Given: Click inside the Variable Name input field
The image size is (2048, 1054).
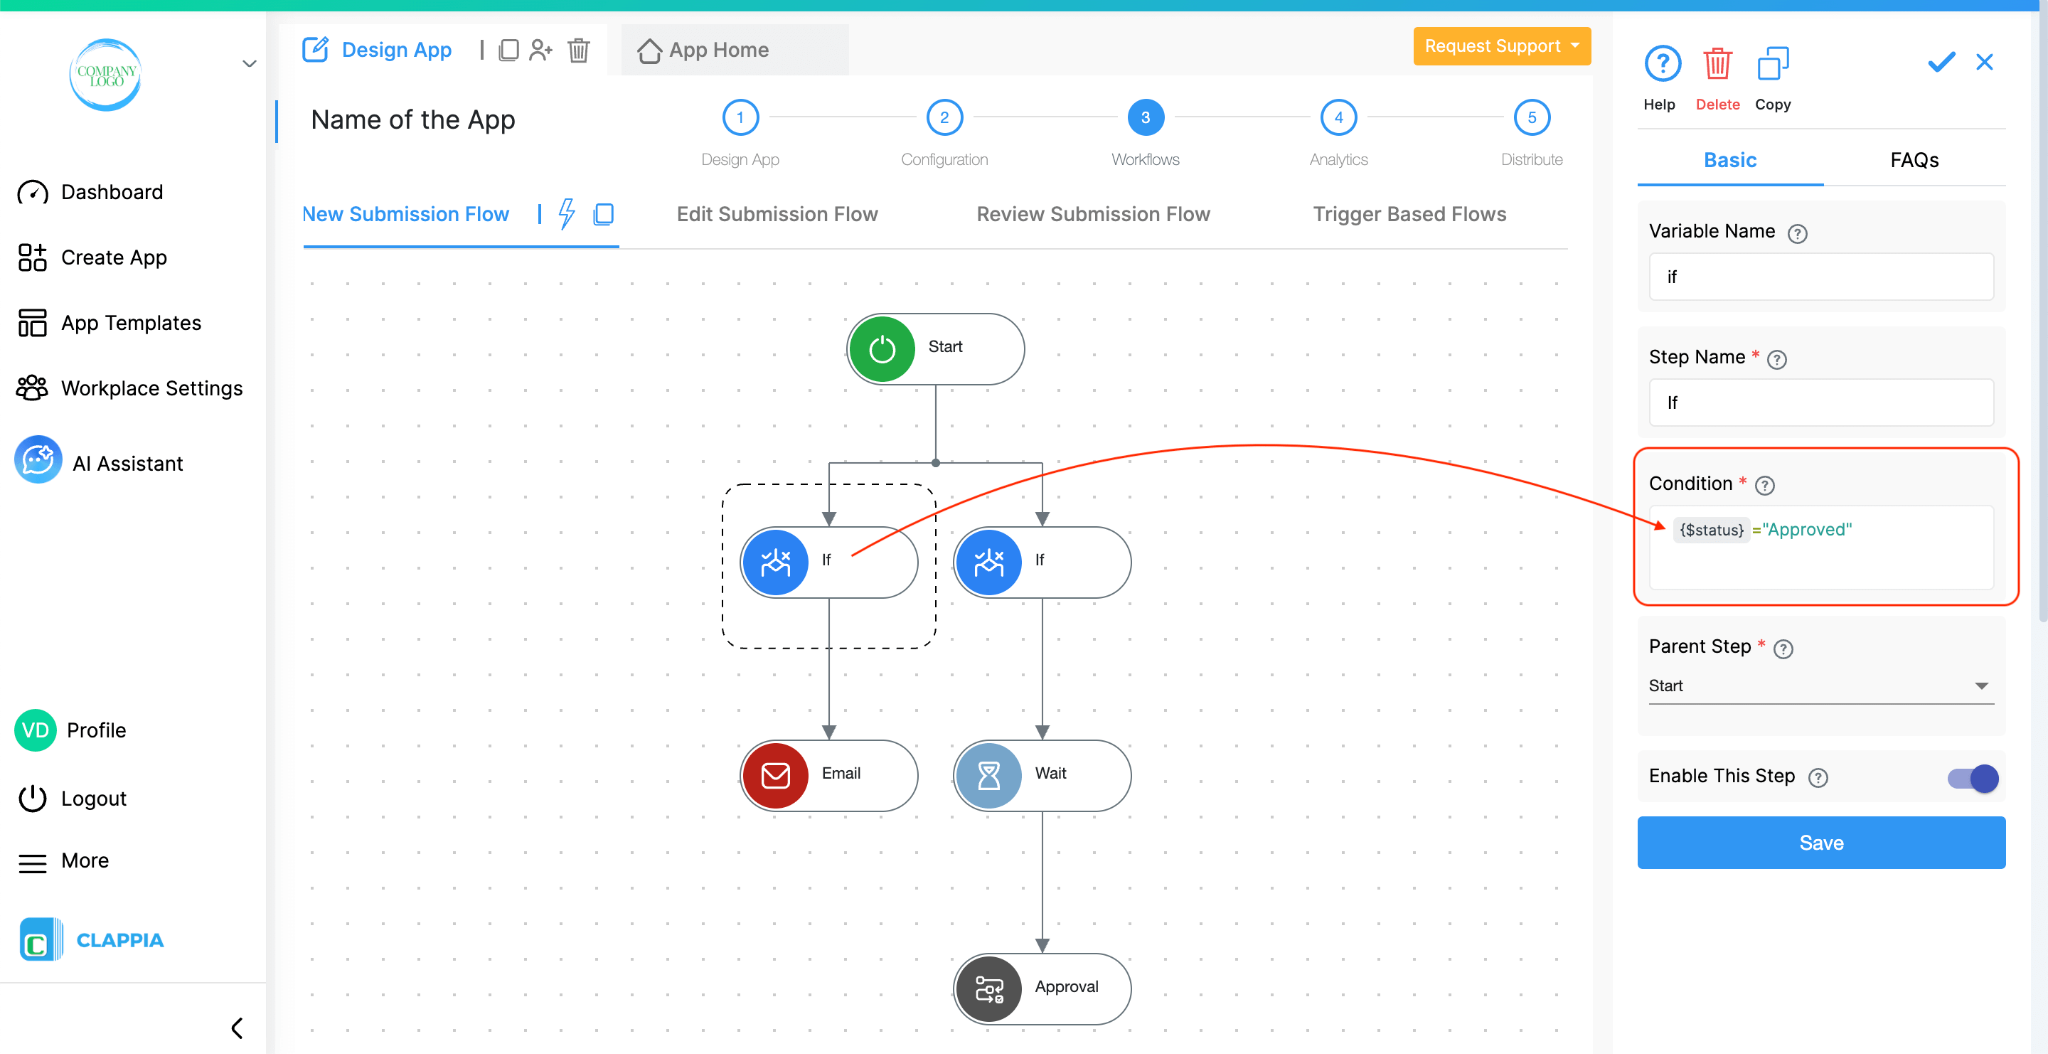Looking at the screenshot, I should (x=1820, y=277).
